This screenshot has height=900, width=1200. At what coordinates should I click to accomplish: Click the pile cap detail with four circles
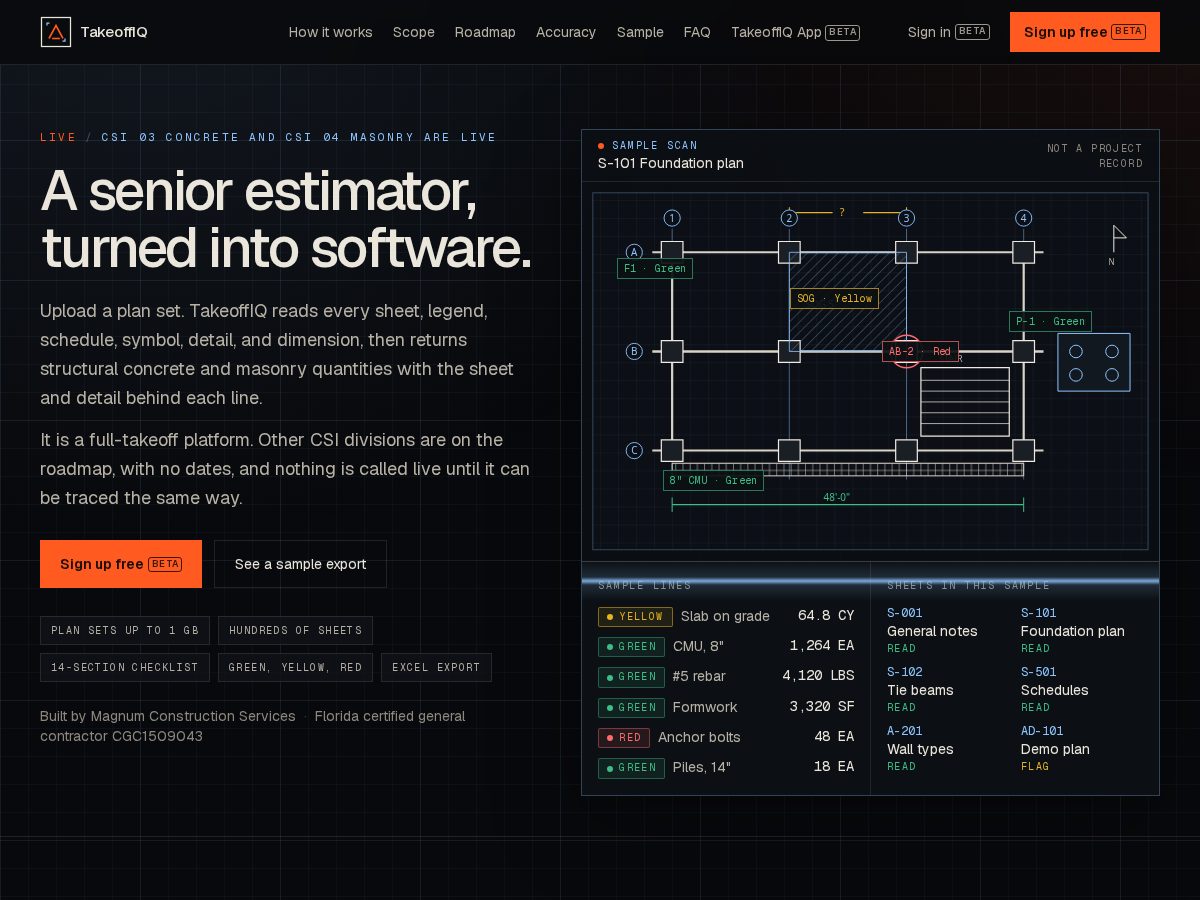(x=1094, y=362)
